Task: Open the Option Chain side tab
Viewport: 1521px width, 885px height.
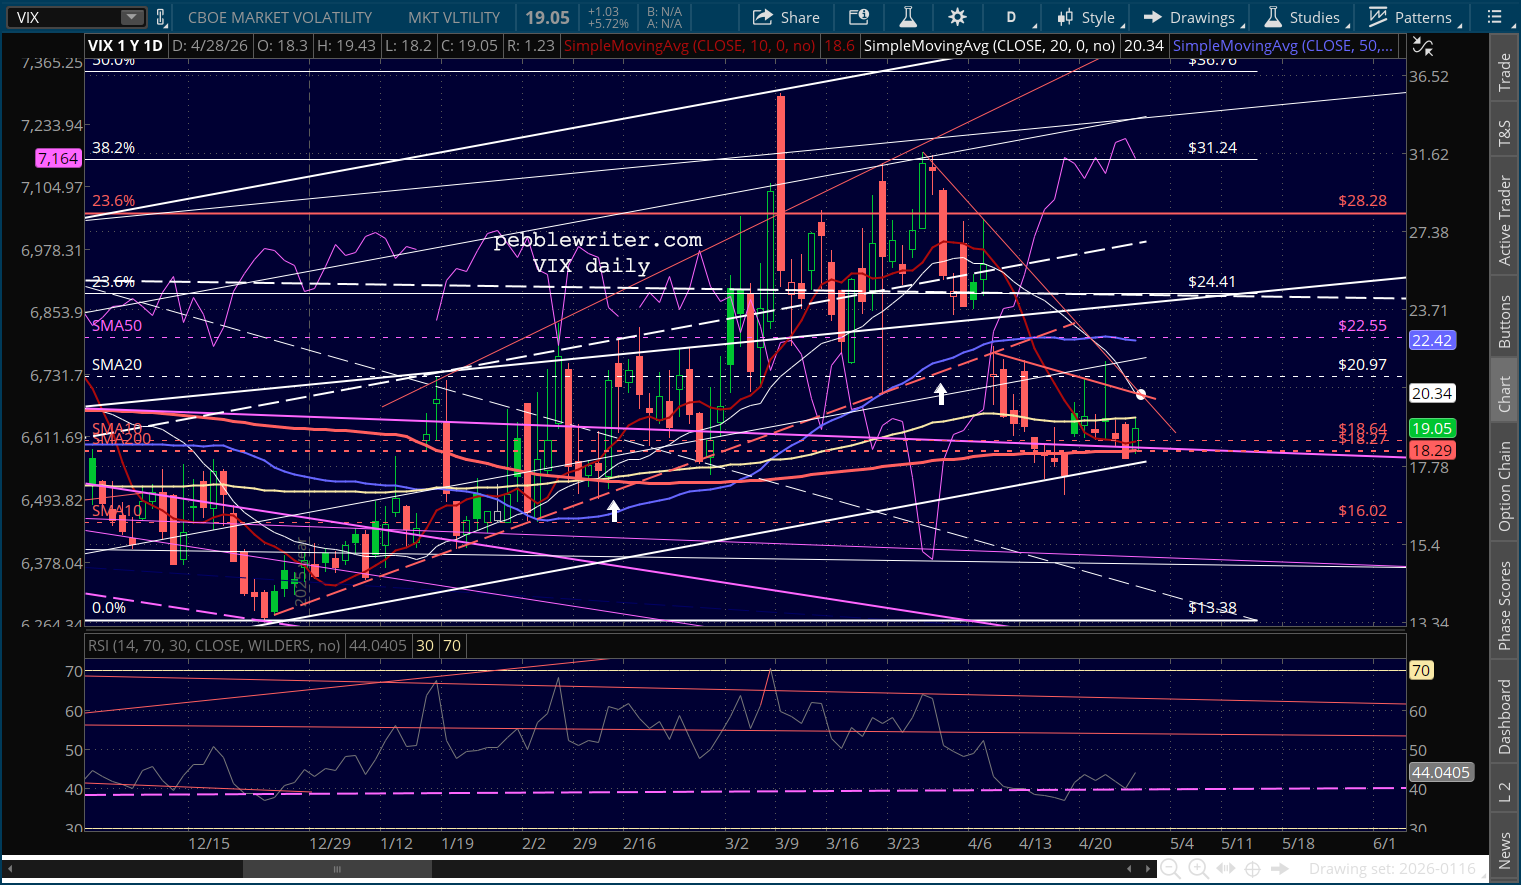Action: (1505, 486)
